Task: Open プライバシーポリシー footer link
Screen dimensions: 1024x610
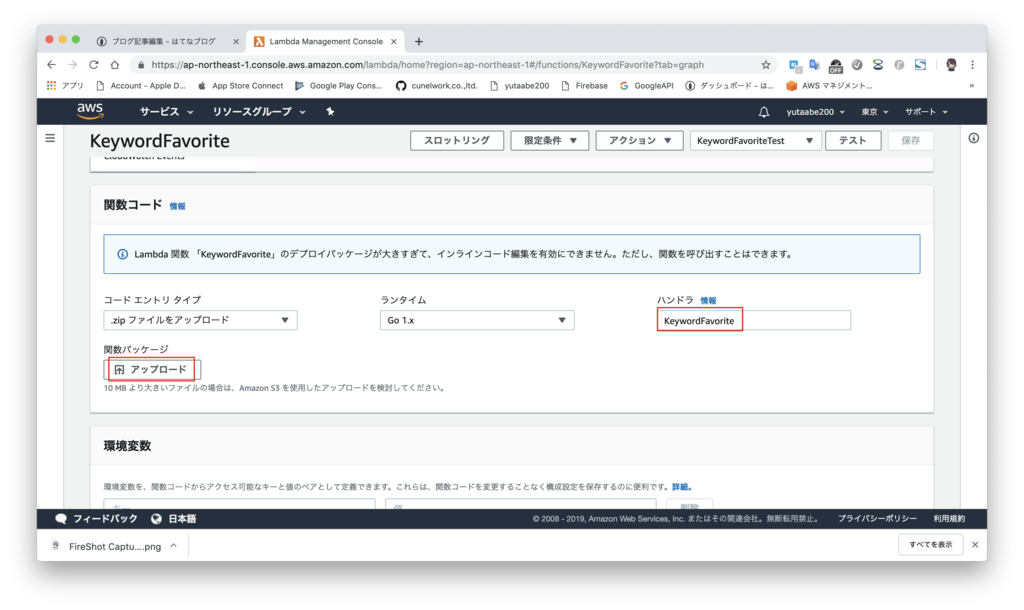Action: click(x=877, y=519)
